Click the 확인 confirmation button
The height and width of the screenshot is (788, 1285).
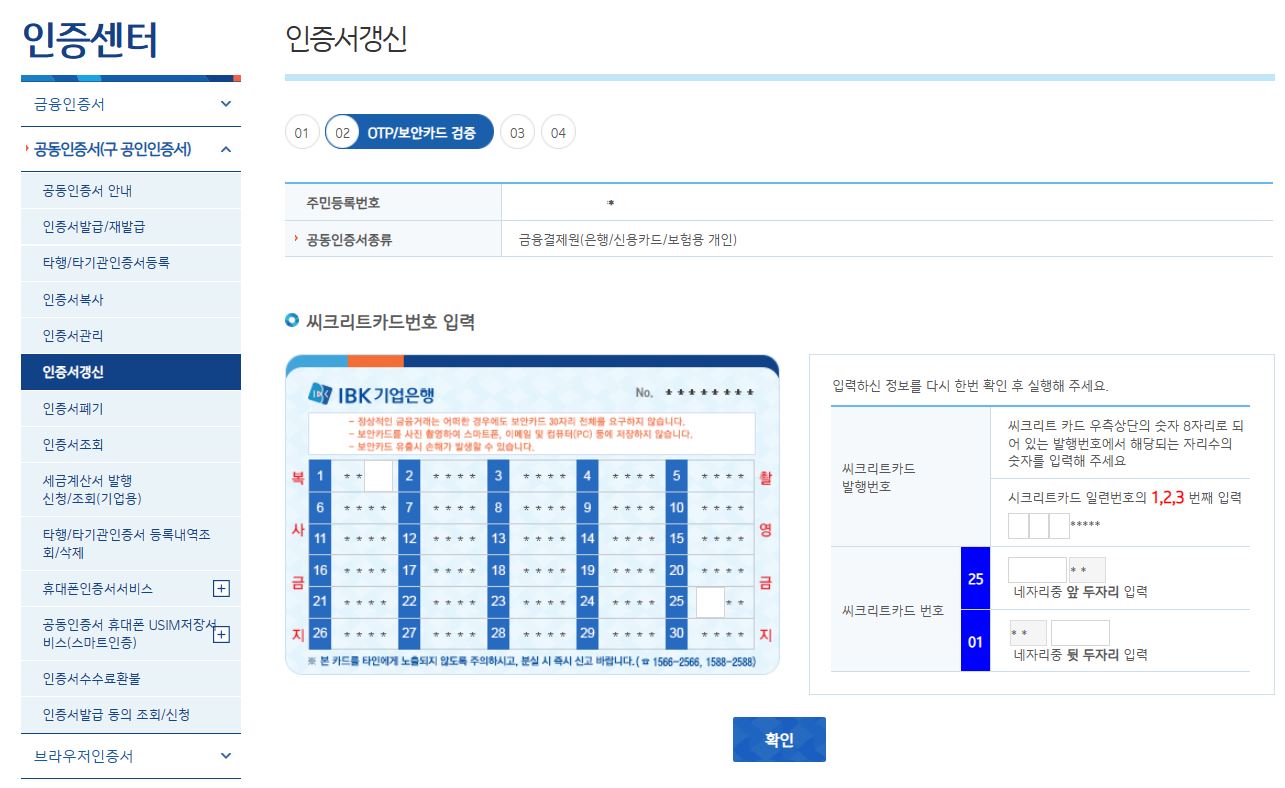tap(779, 738)
